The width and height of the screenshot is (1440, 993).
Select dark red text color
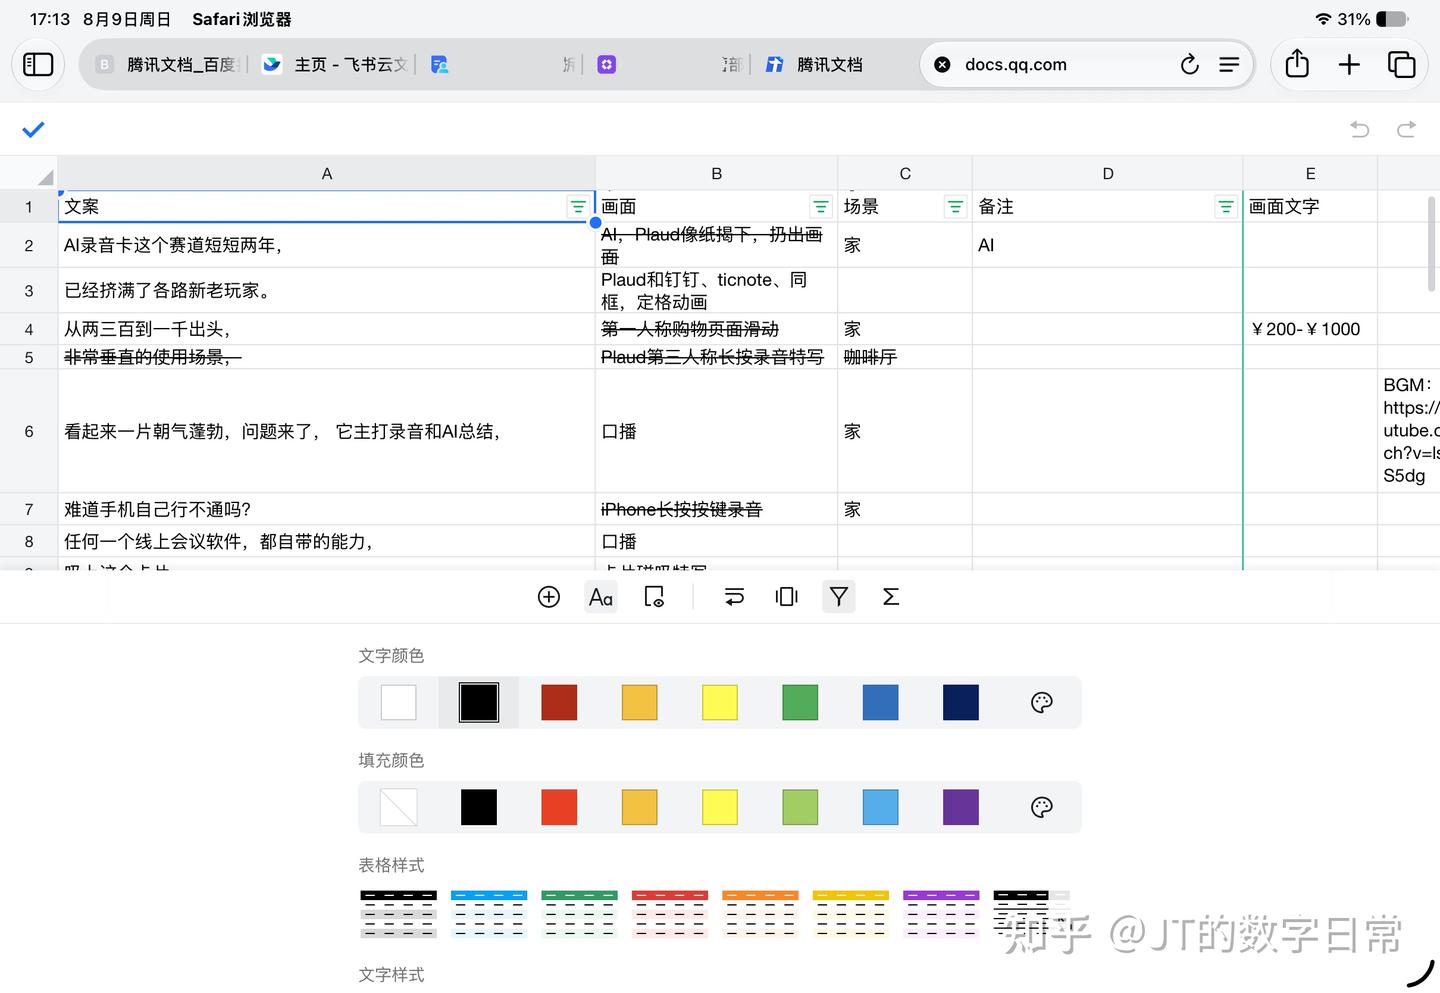coord(559,702)
